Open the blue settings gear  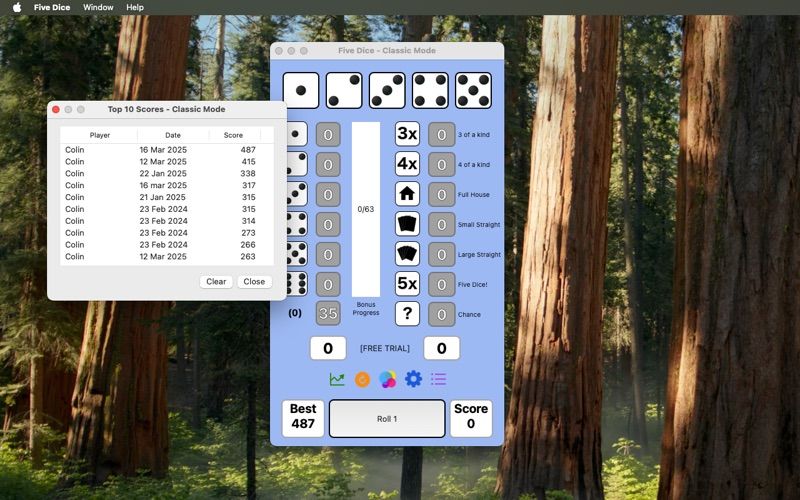pos(413,379)
